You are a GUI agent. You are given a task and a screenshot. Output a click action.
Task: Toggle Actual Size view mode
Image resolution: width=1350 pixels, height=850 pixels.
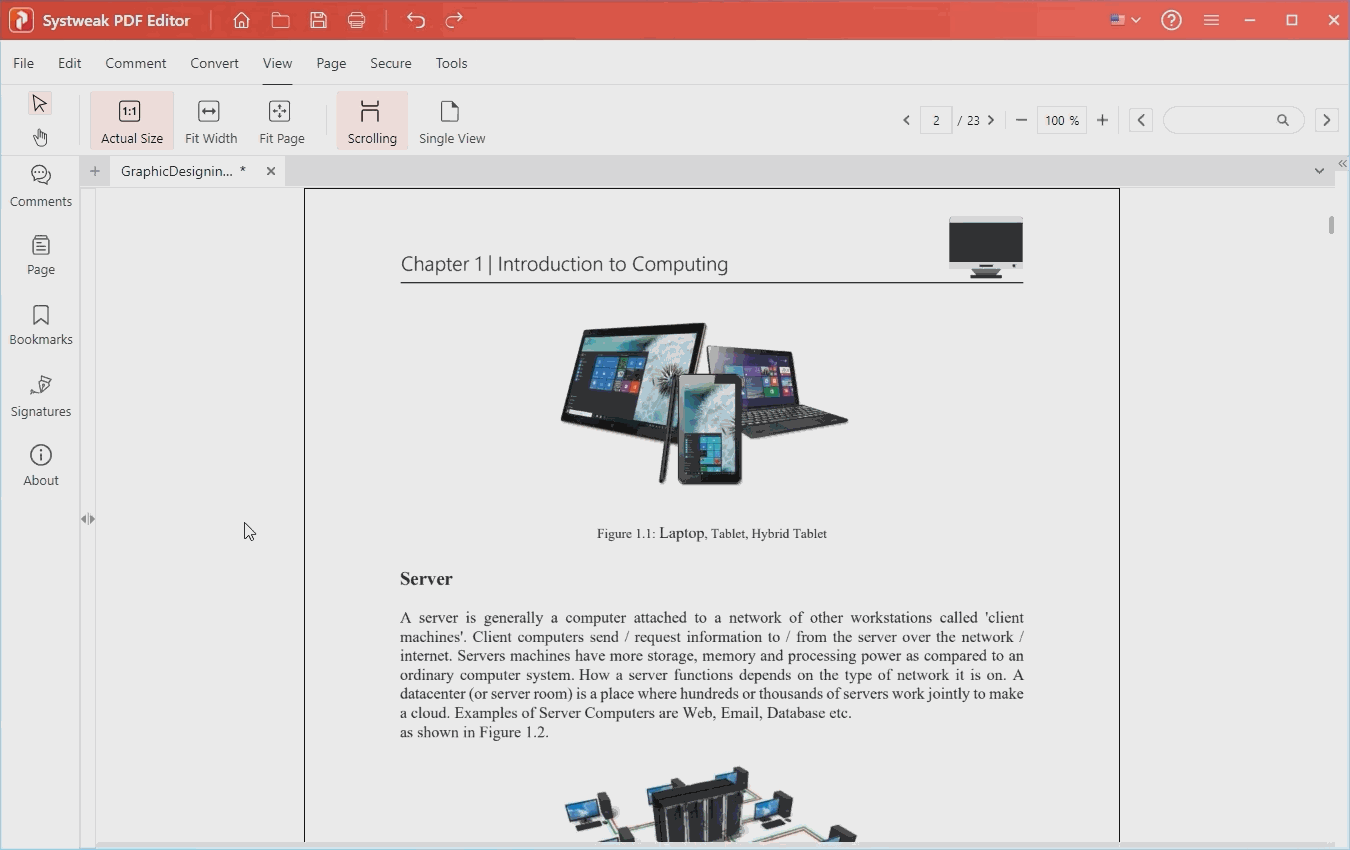131,121
